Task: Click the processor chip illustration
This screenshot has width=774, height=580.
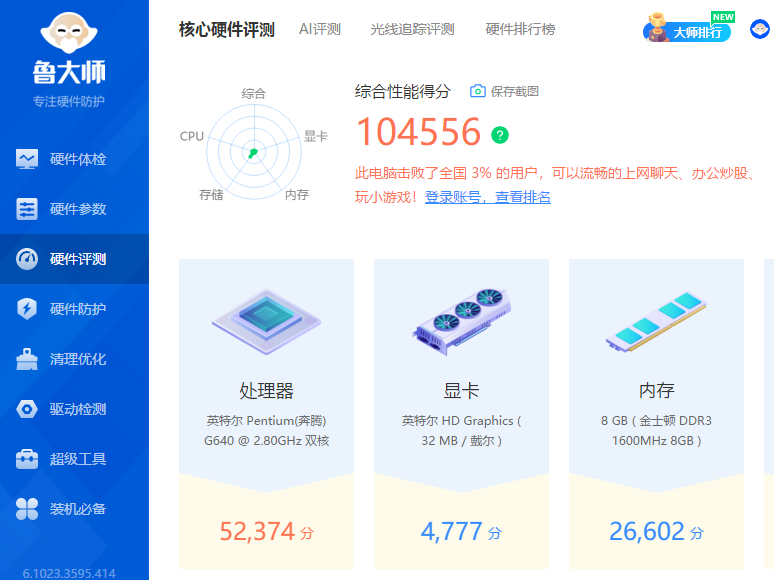Action: point(267,321)
